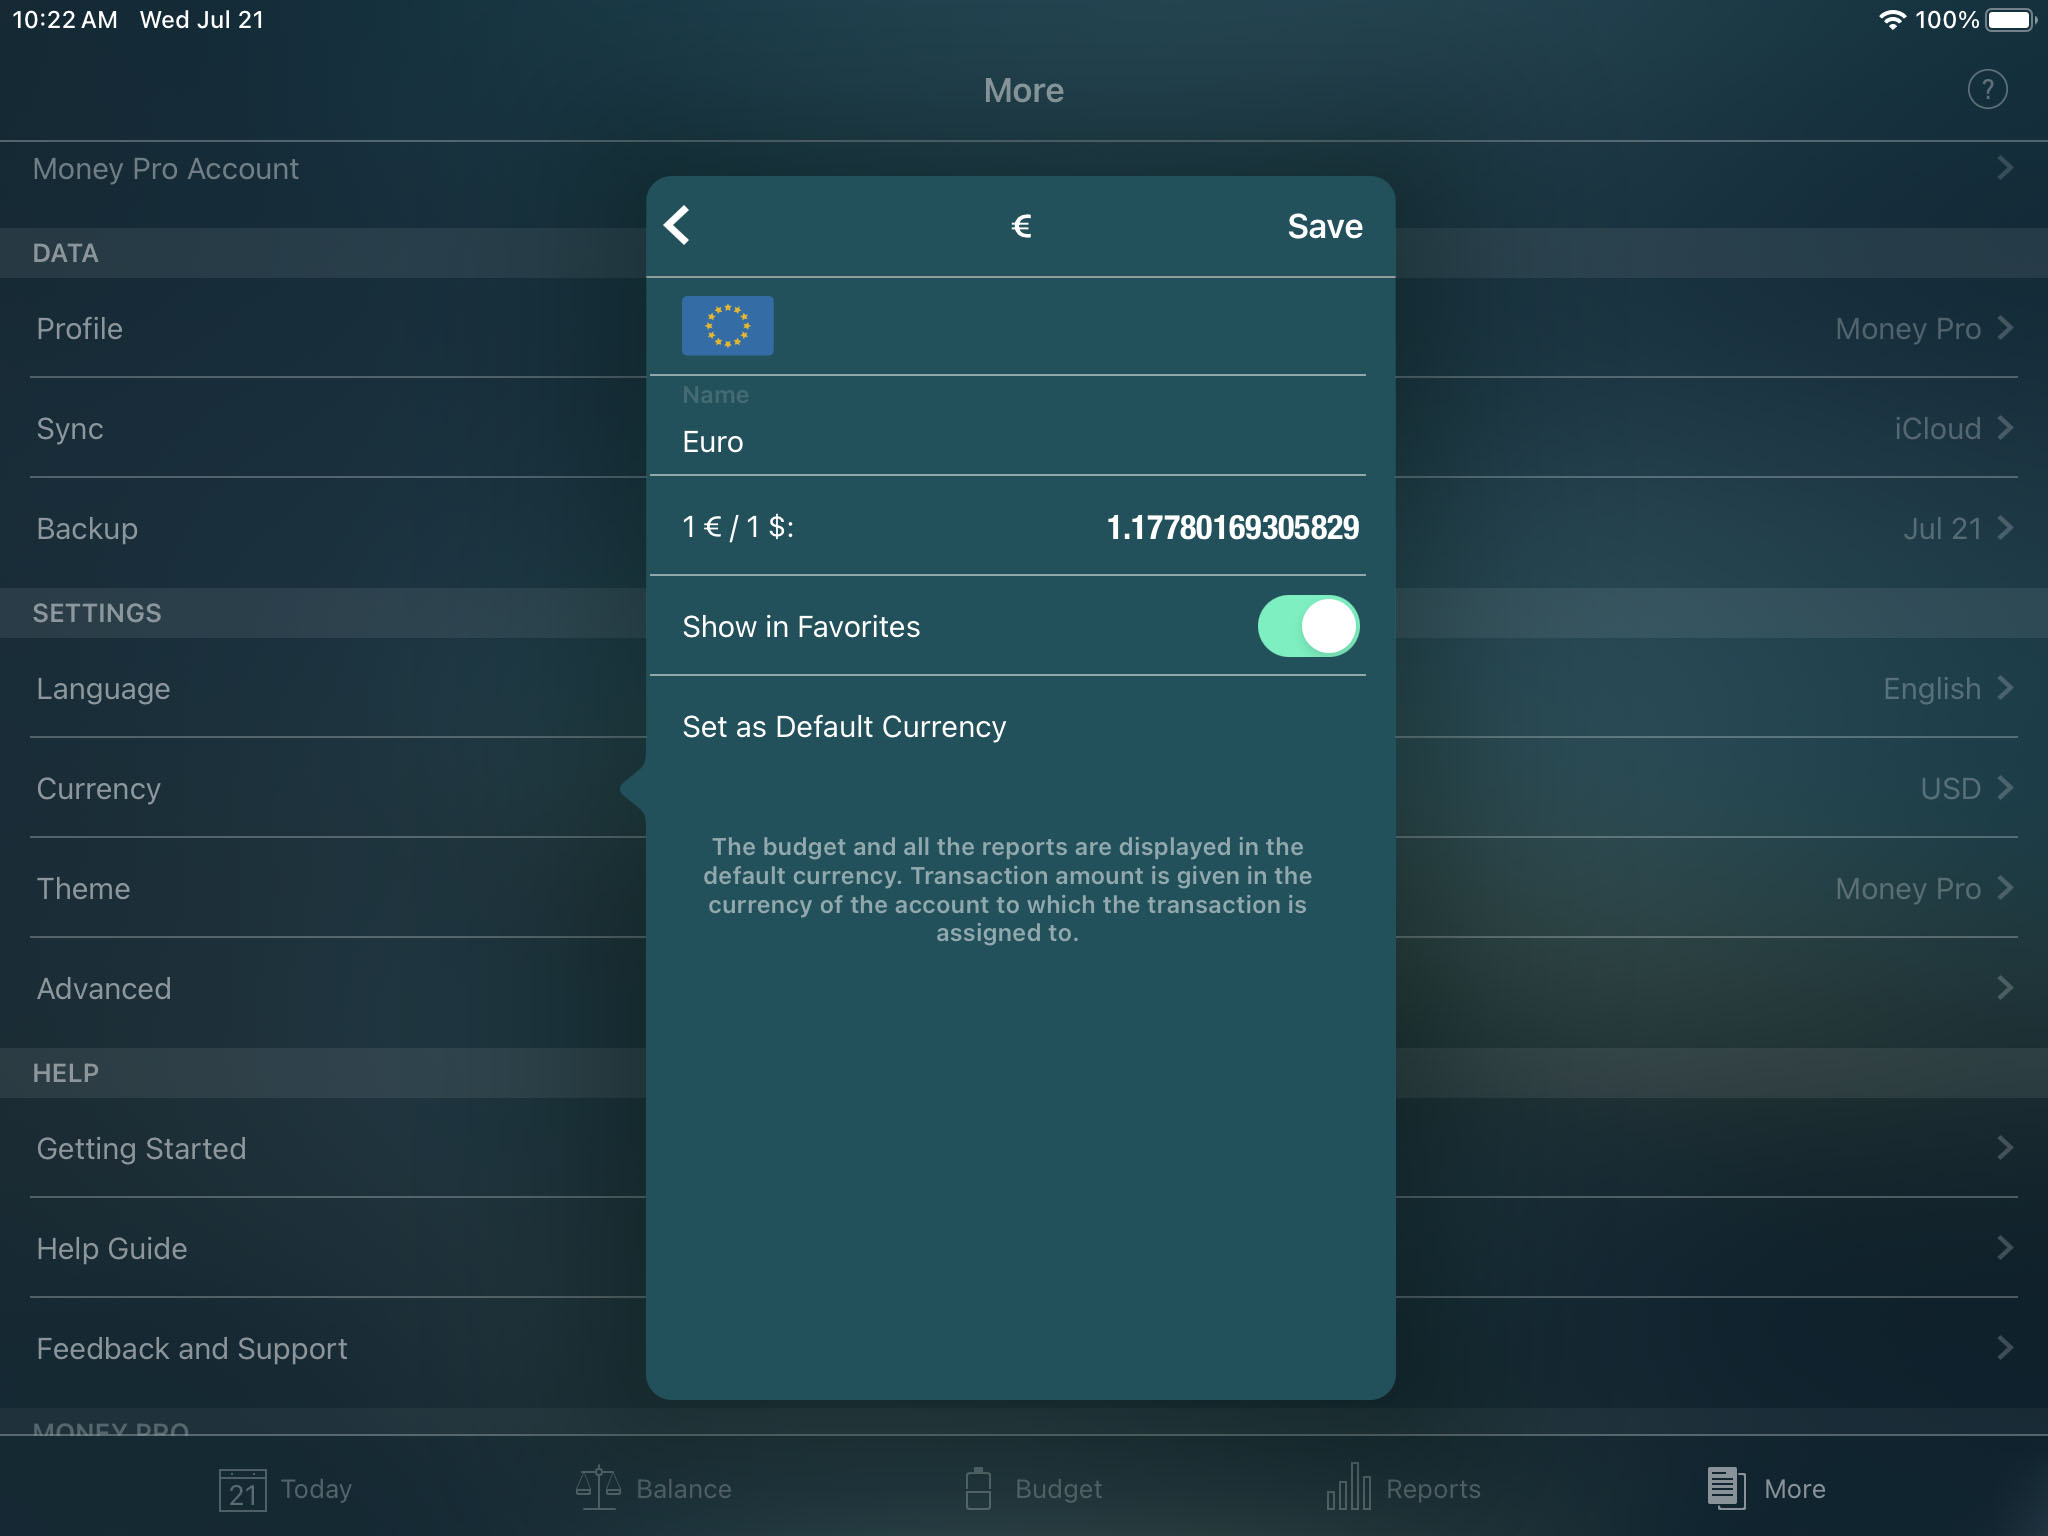Viewport: 2048px width, 1536px height.
Task: Tap the currency Name input field
Action: (x=1022, y=439)
